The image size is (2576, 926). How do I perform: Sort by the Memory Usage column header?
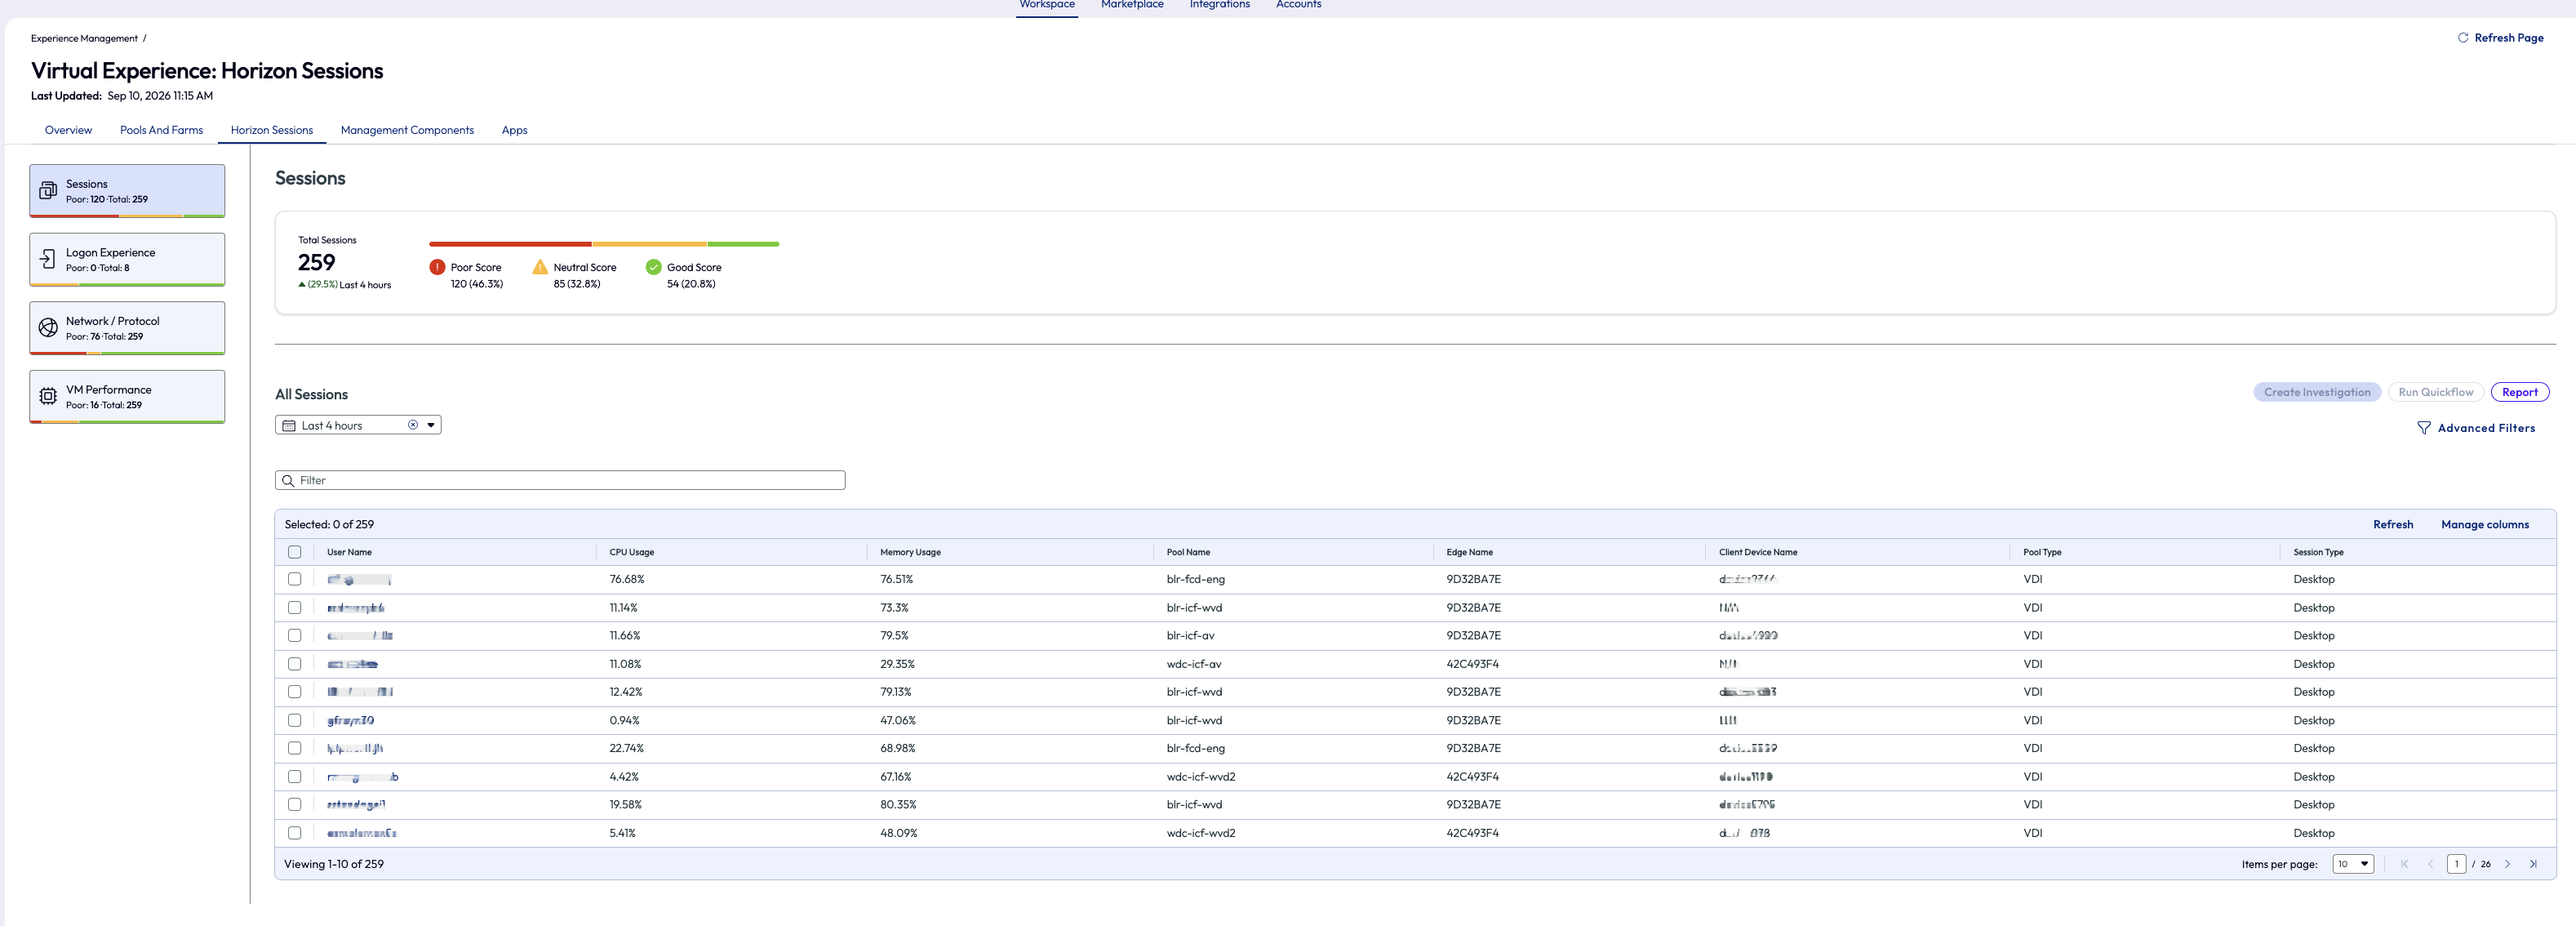click(x=910, y=552)
